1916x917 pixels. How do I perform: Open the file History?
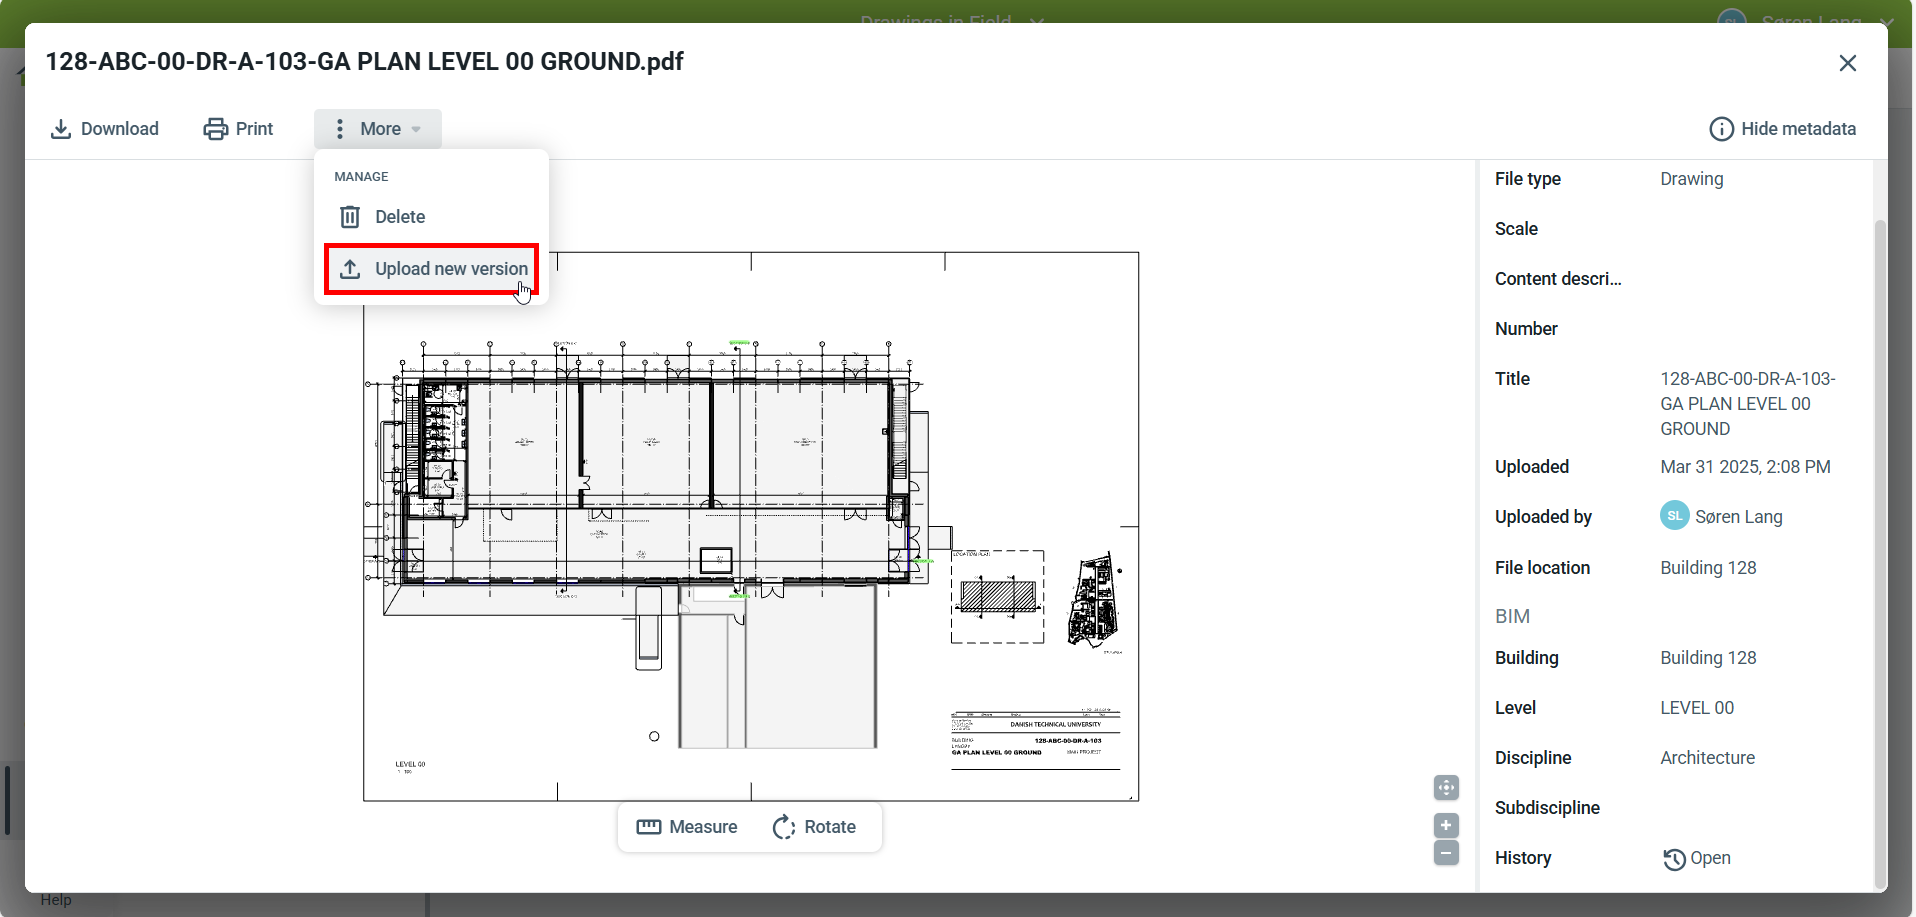pos(1697,859)
